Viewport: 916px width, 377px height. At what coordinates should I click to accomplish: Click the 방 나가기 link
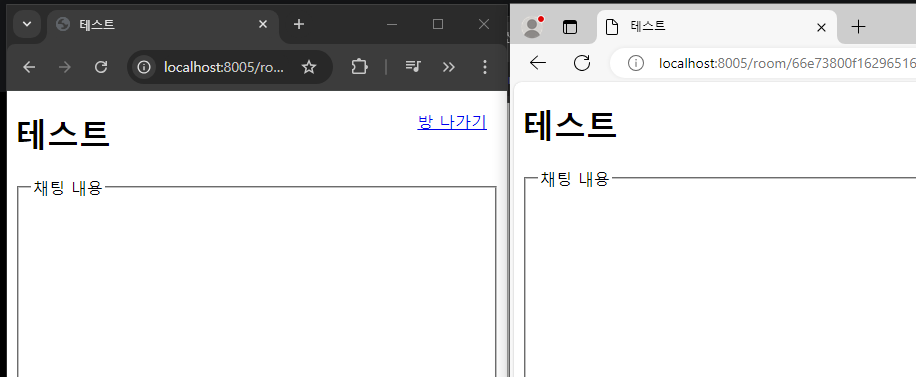(x=452, y=122)
